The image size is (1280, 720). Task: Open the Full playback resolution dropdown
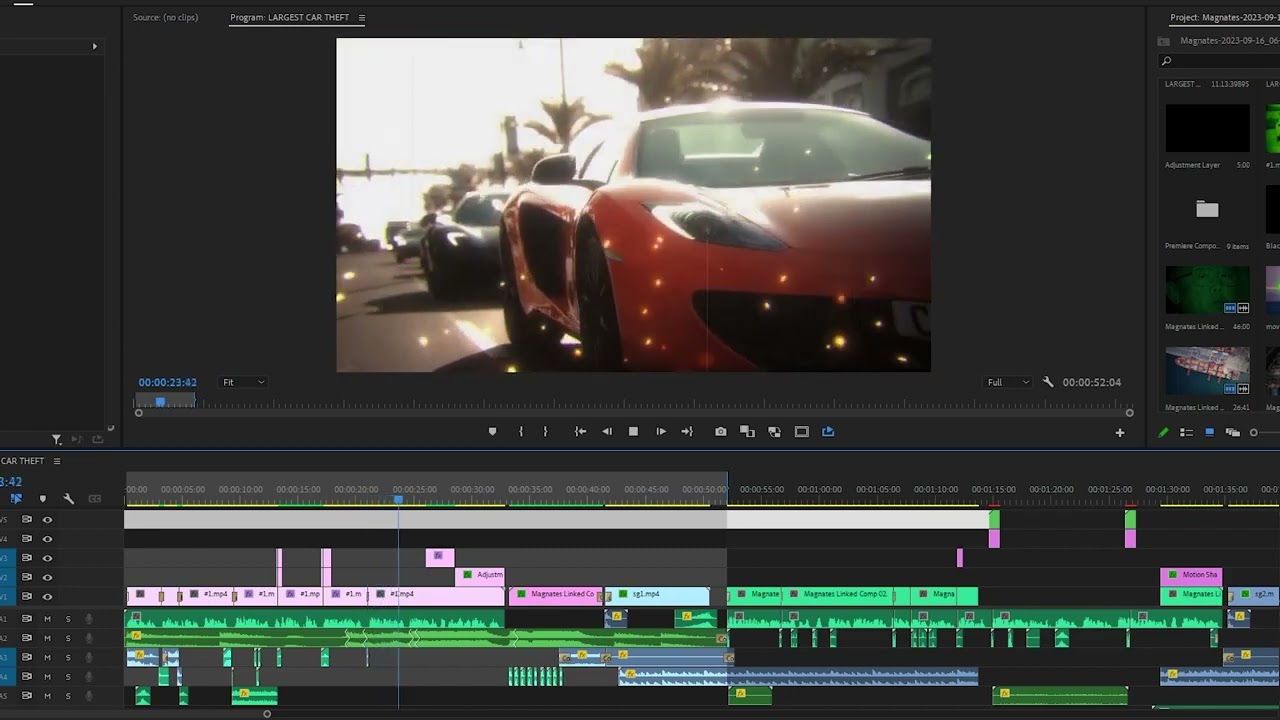pyautogui.click(x=1008, y=382)
